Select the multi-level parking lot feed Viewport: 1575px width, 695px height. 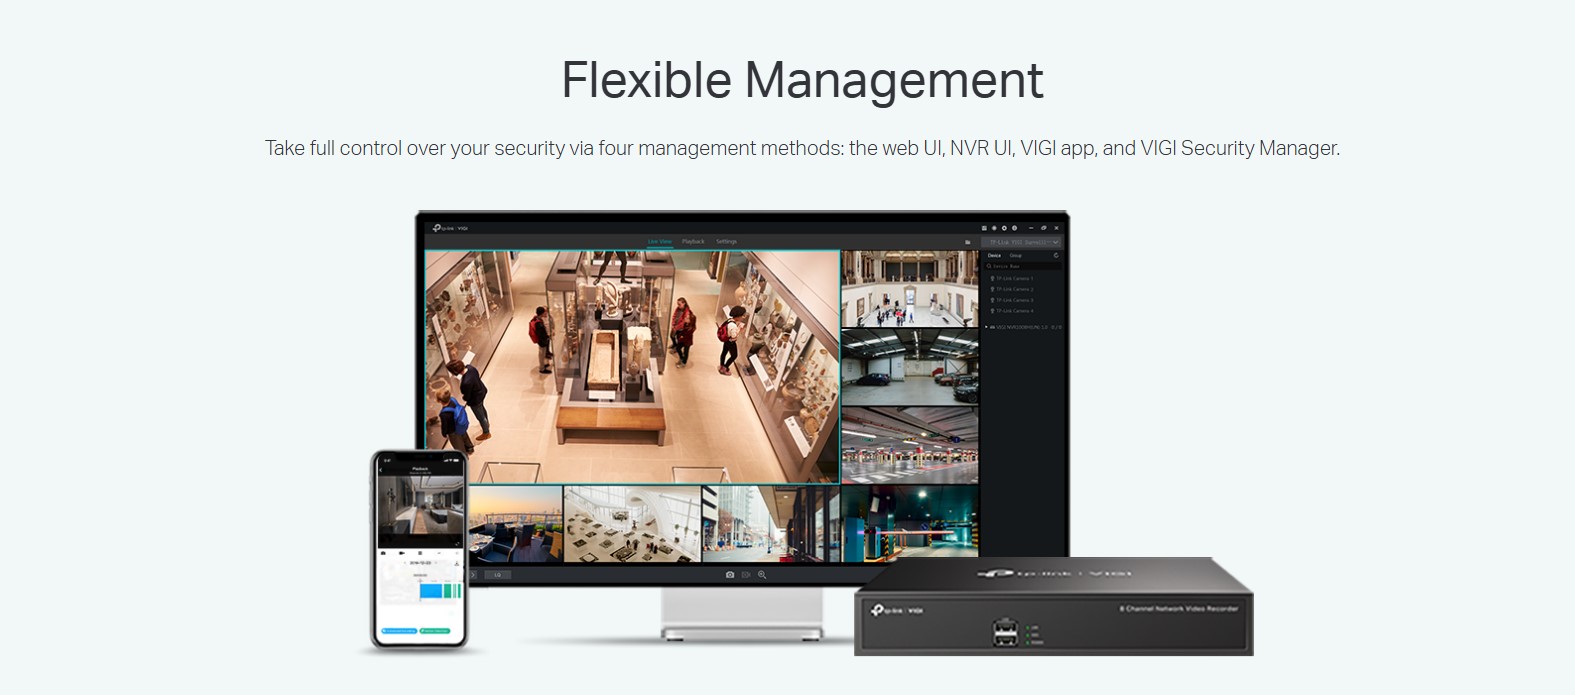pos(909,445)
